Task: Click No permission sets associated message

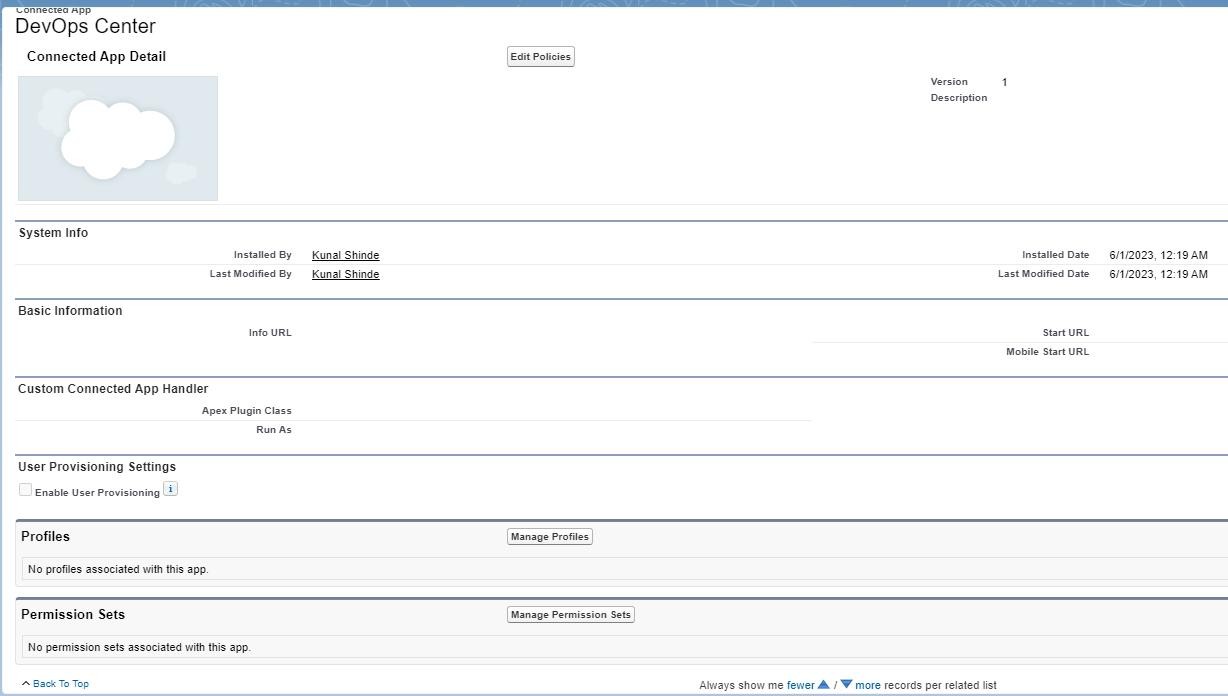Action: [x=139, y=647]
